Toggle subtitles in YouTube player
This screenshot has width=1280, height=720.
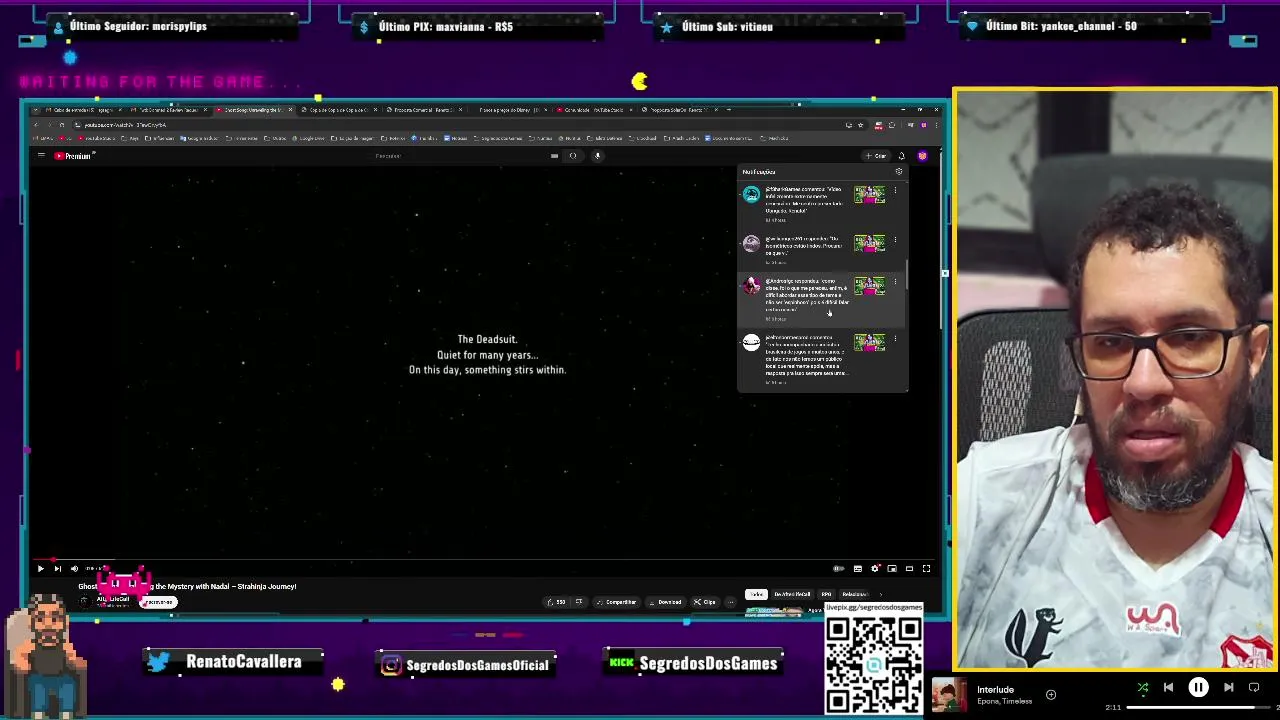858,568
